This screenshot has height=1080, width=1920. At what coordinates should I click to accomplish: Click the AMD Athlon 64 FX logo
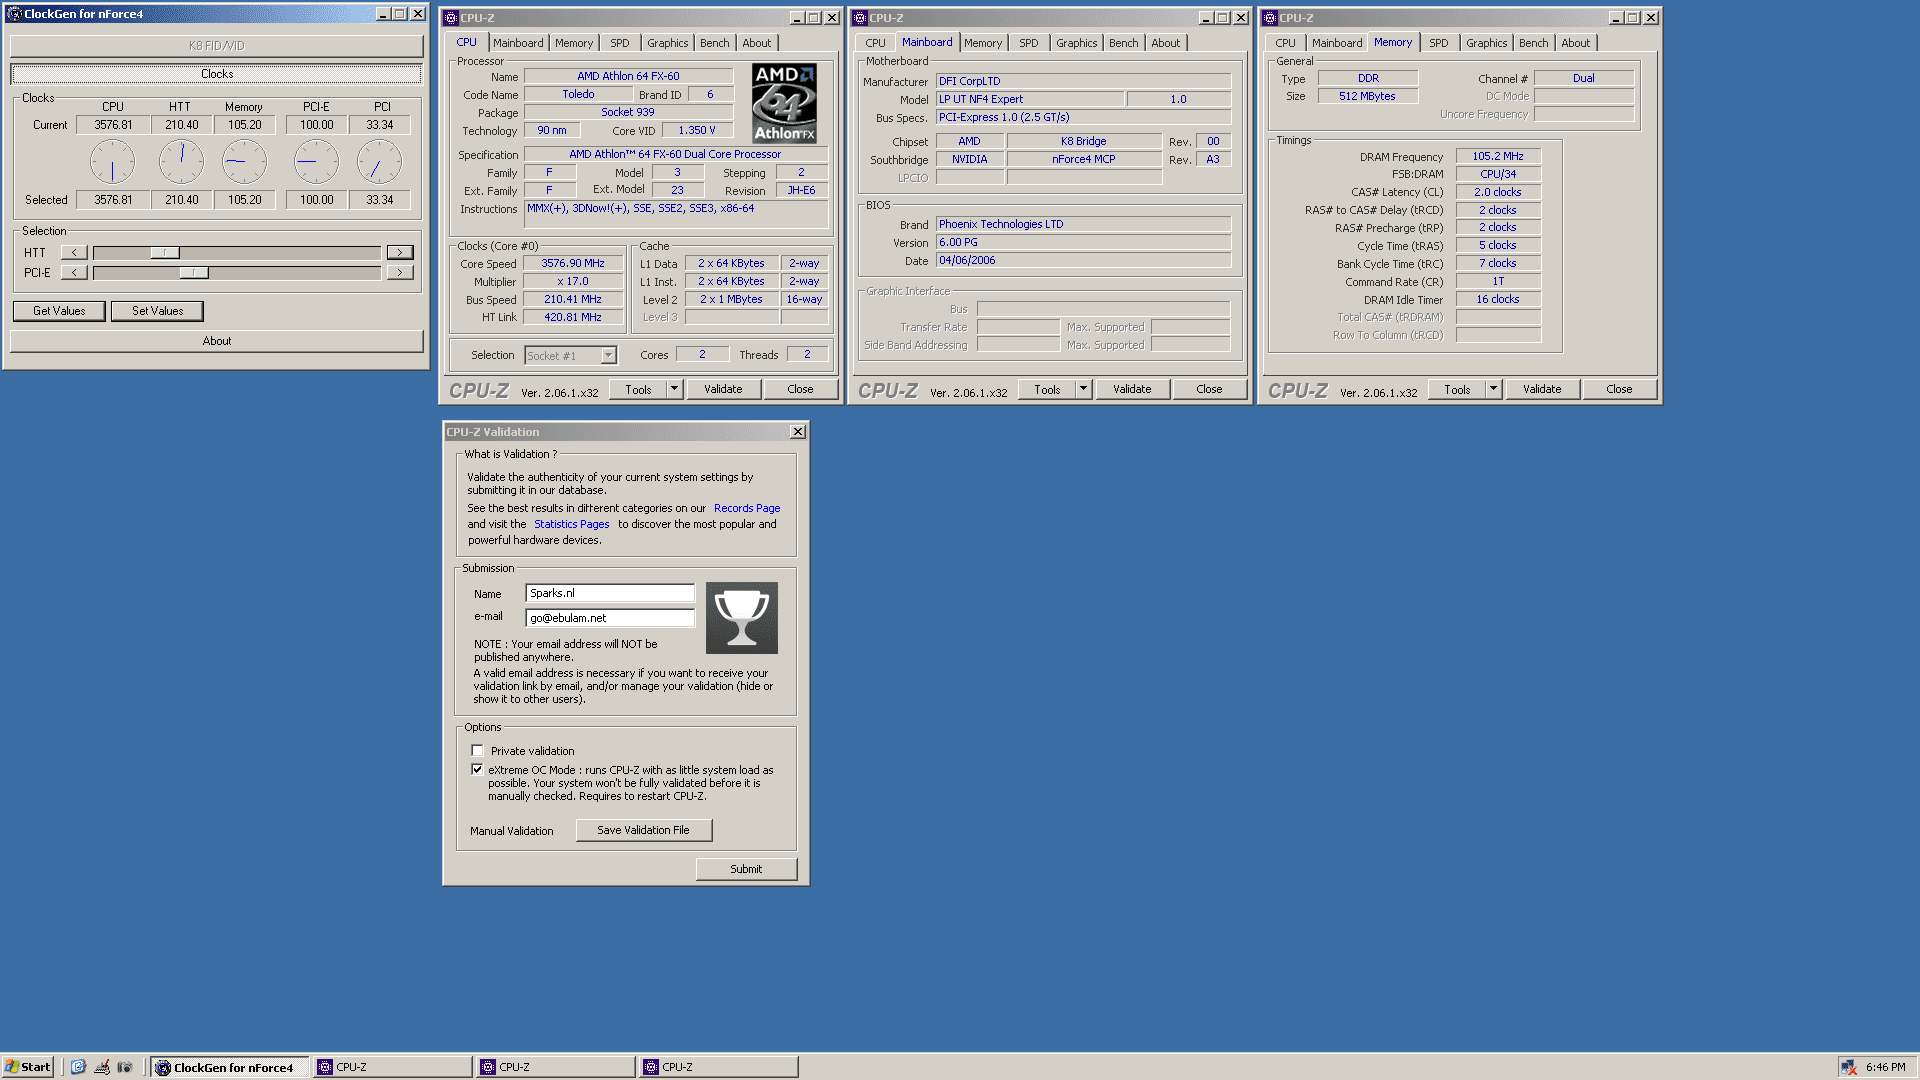click(784, 102)
